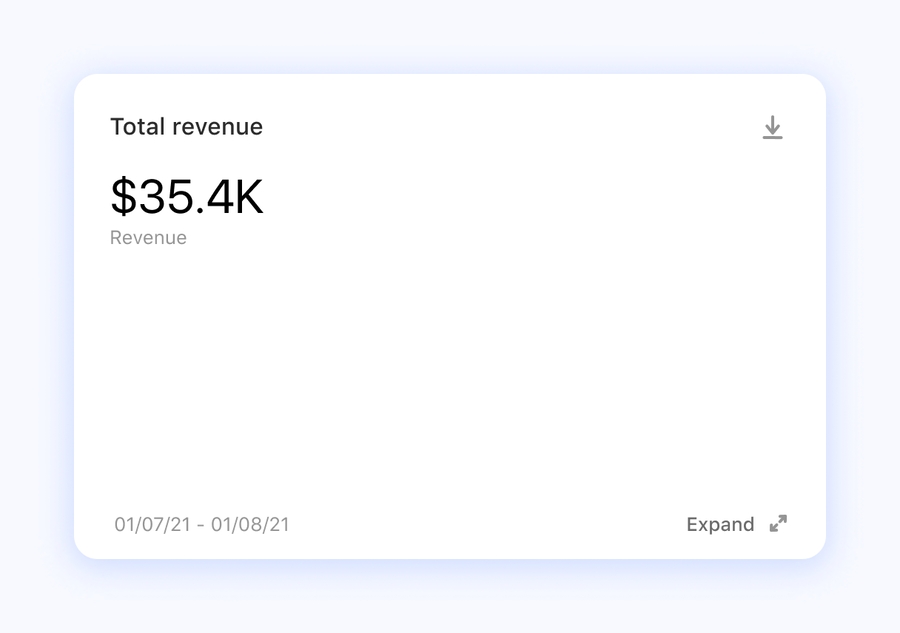This screenshot has height=633, width=900.
Task: Click the end date 01/08/21
Action: point(251,525)
